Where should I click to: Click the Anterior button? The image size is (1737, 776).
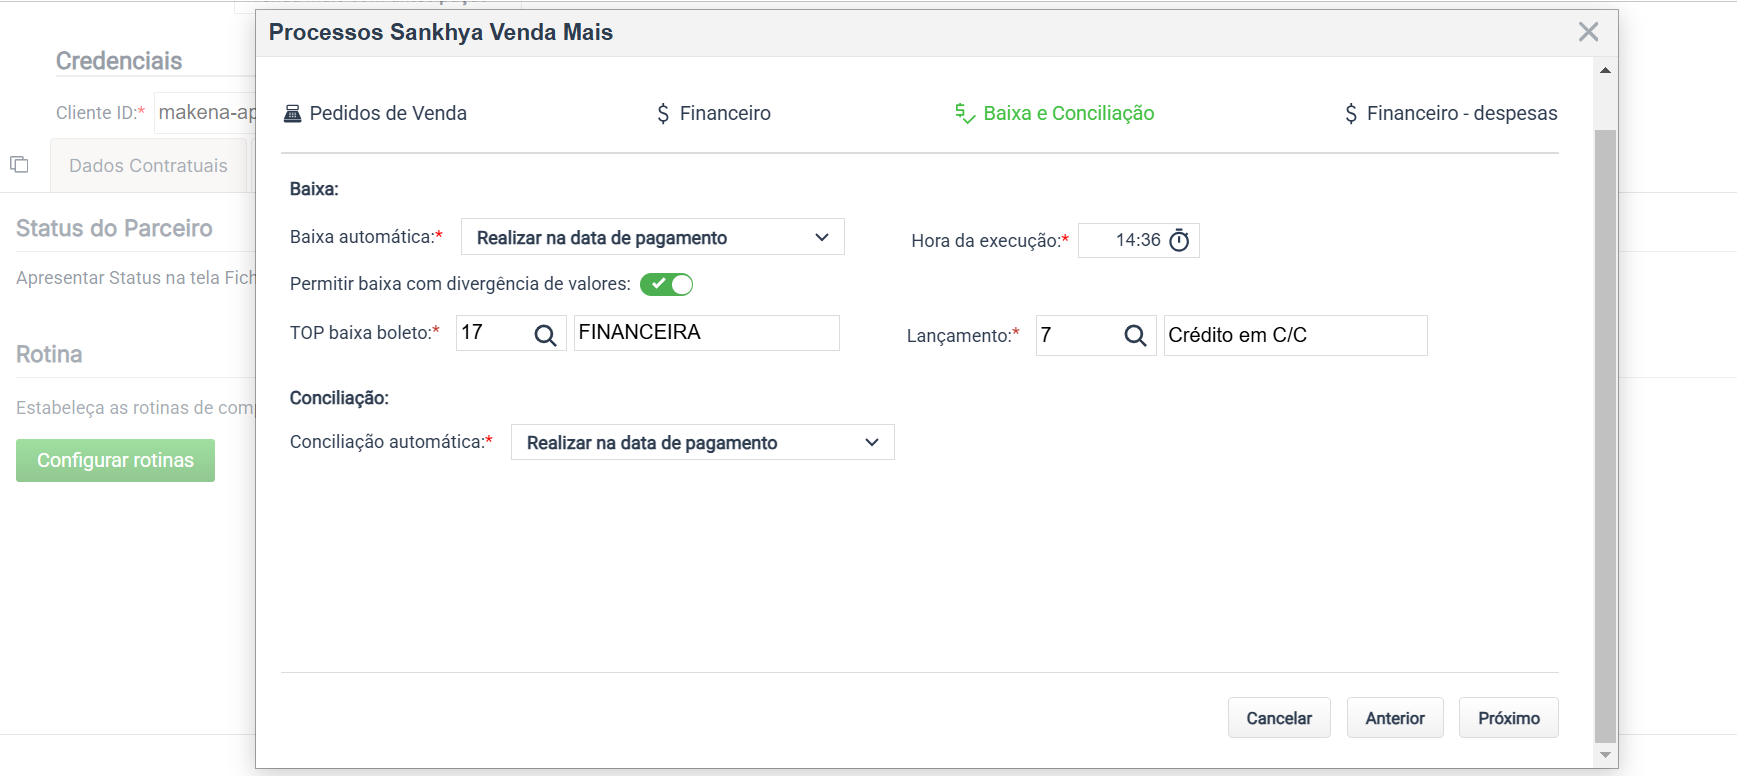pyautogui.click(x=1395, y=718)
